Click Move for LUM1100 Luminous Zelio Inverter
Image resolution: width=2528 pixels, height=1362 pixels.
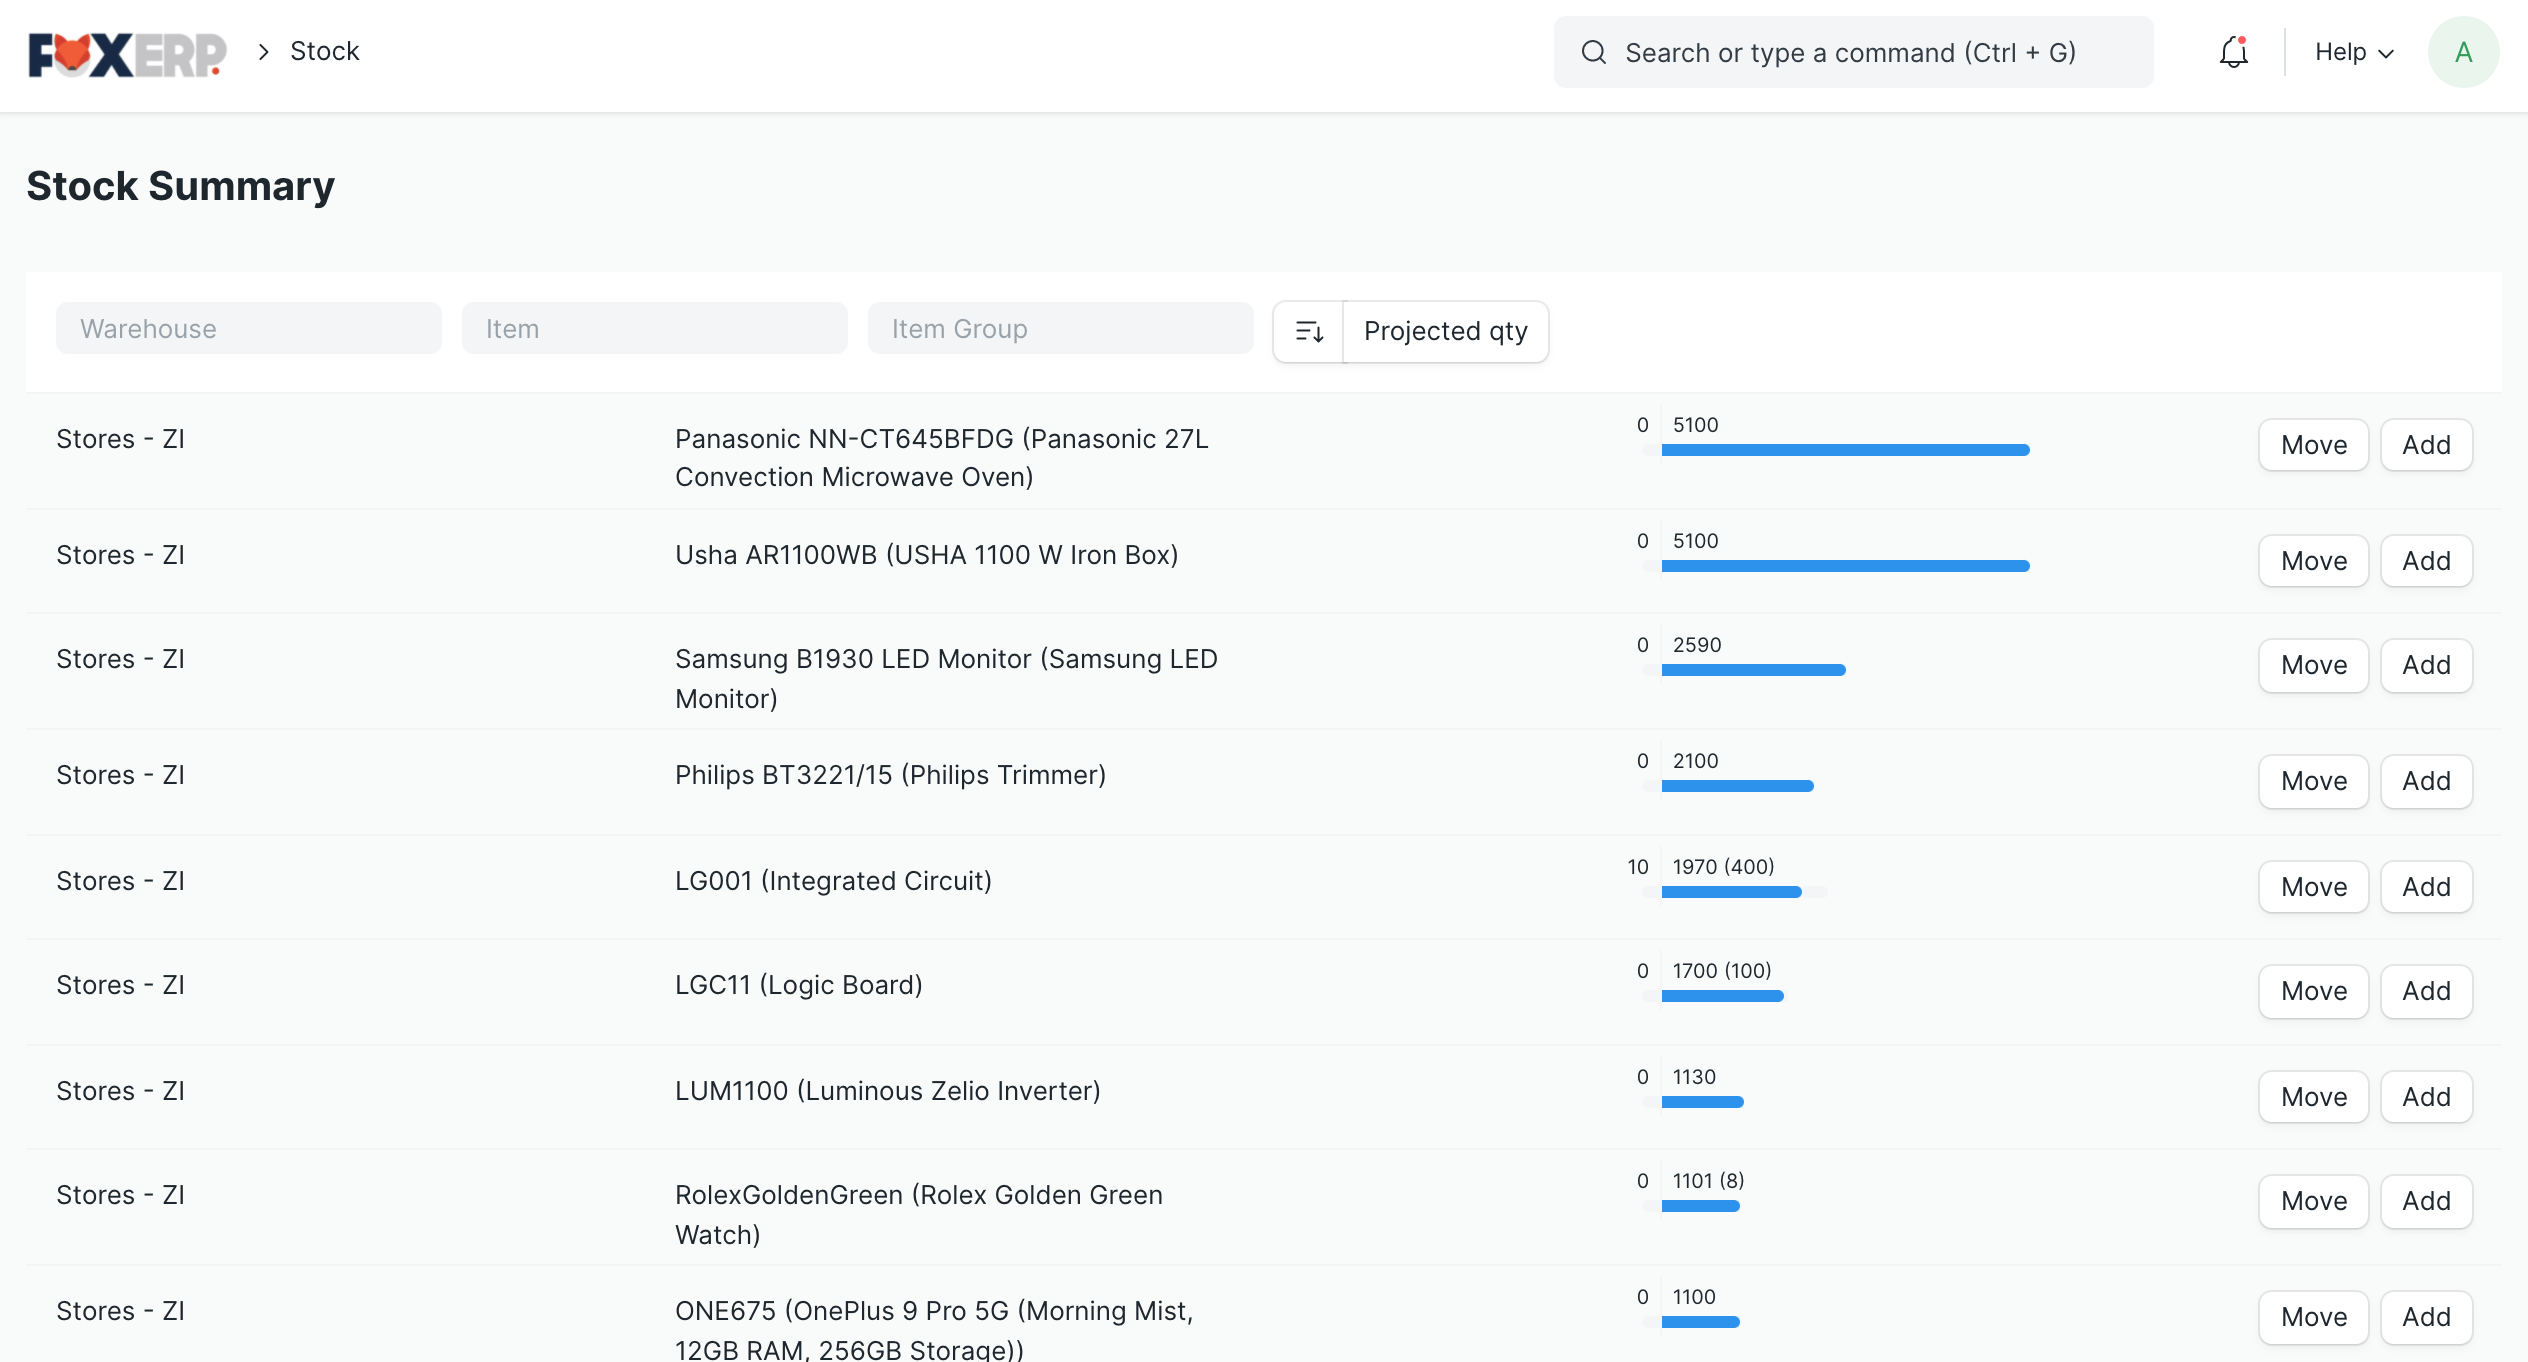point(2314,1097)
